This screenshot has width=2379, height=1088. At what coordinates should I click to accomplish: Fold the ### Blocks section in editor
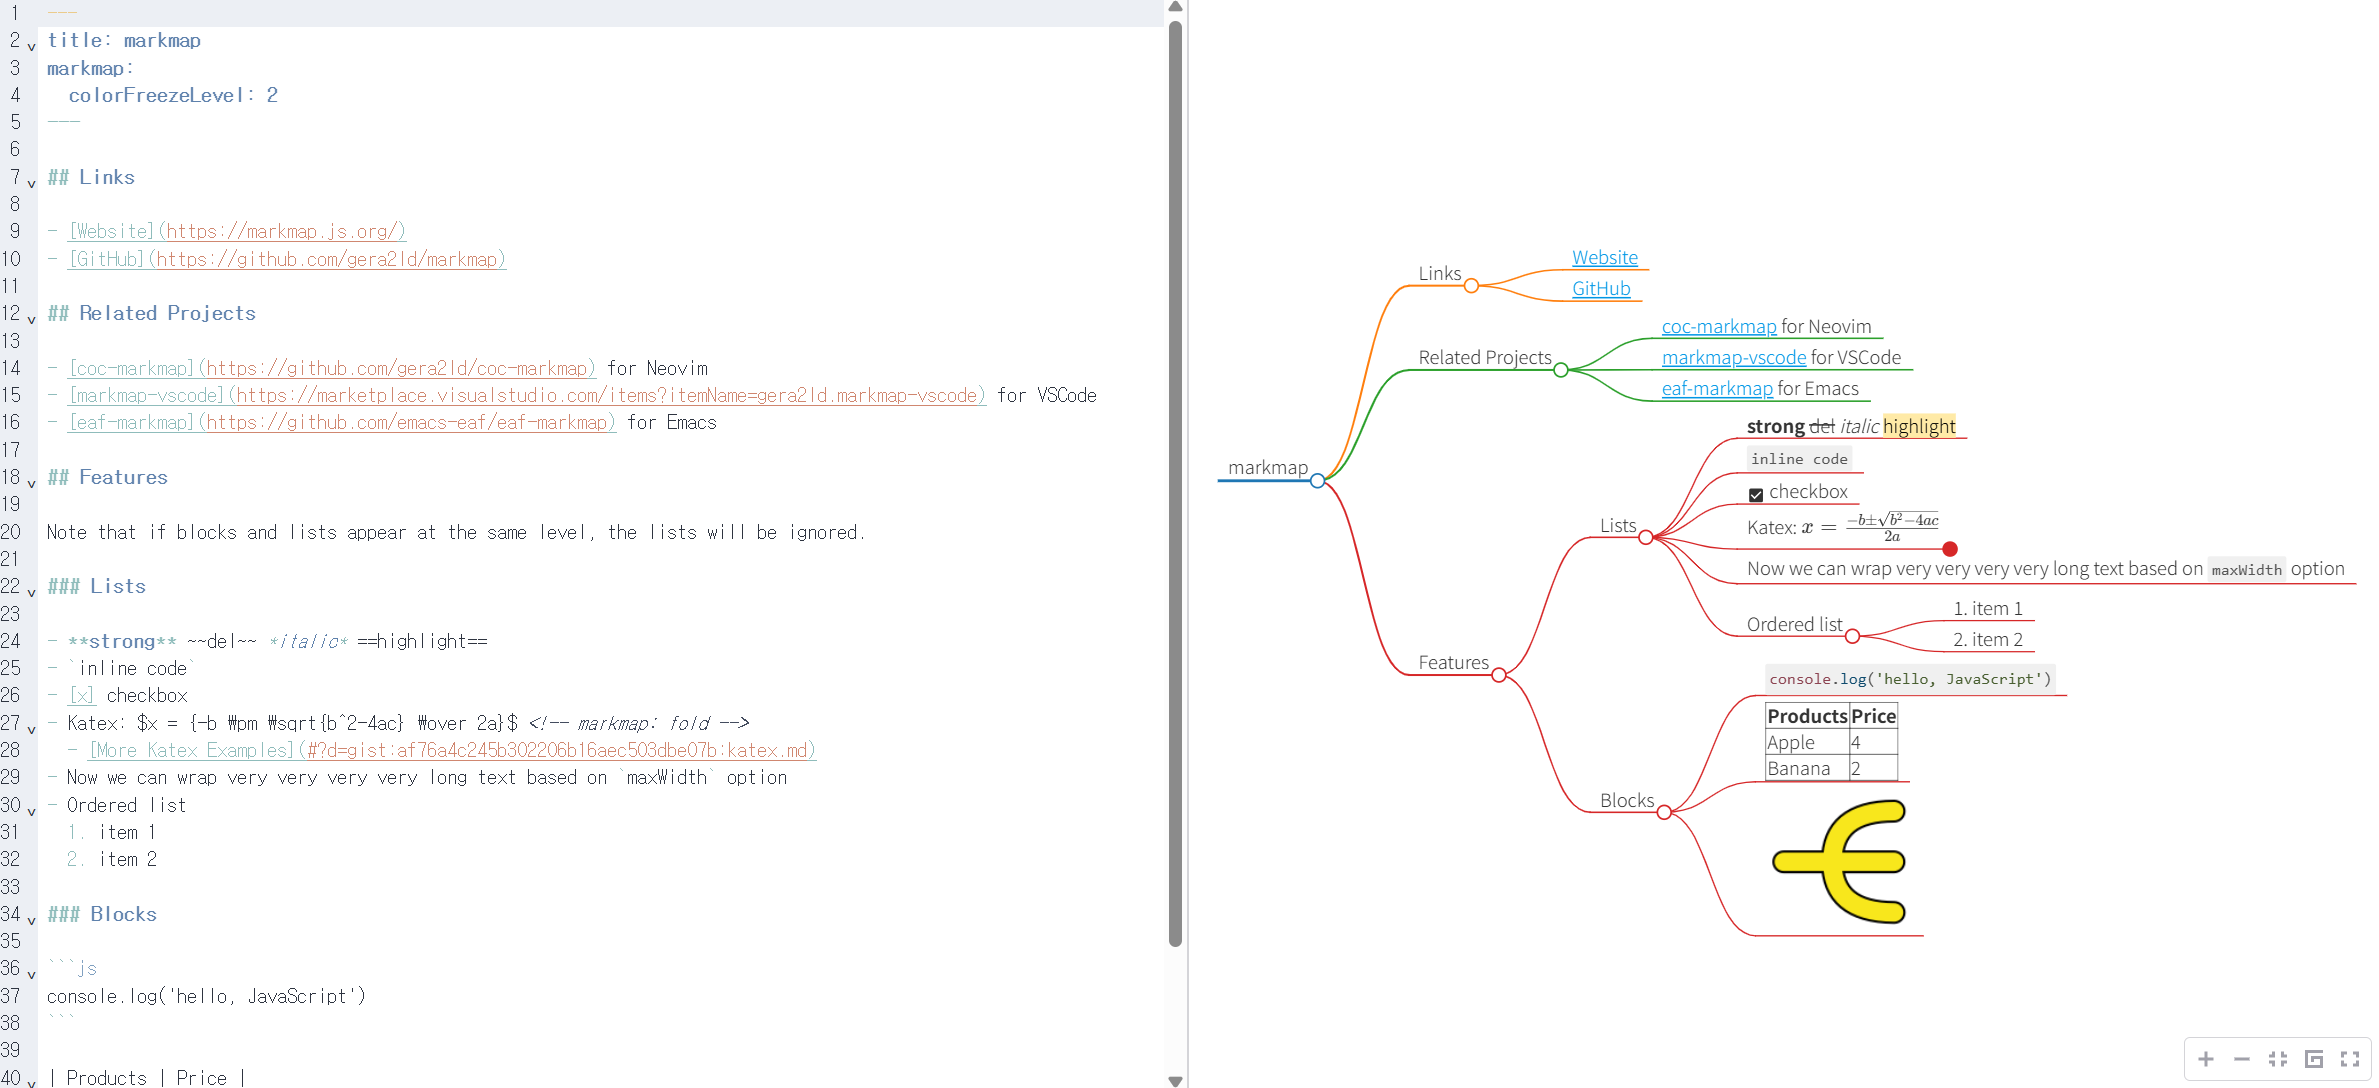32,920
